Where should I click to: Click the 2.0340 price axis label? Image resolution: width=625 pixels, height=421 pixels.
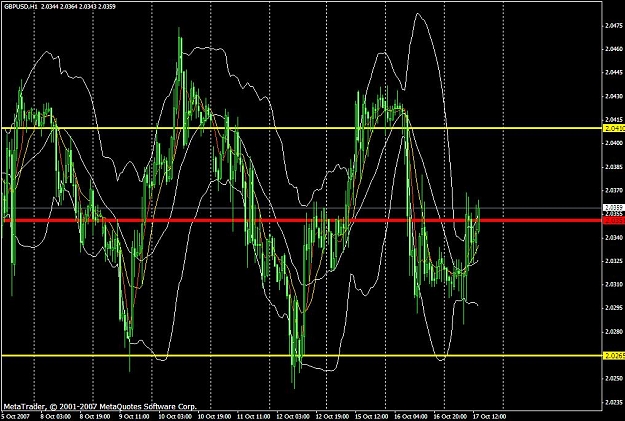tap(614, 238)
